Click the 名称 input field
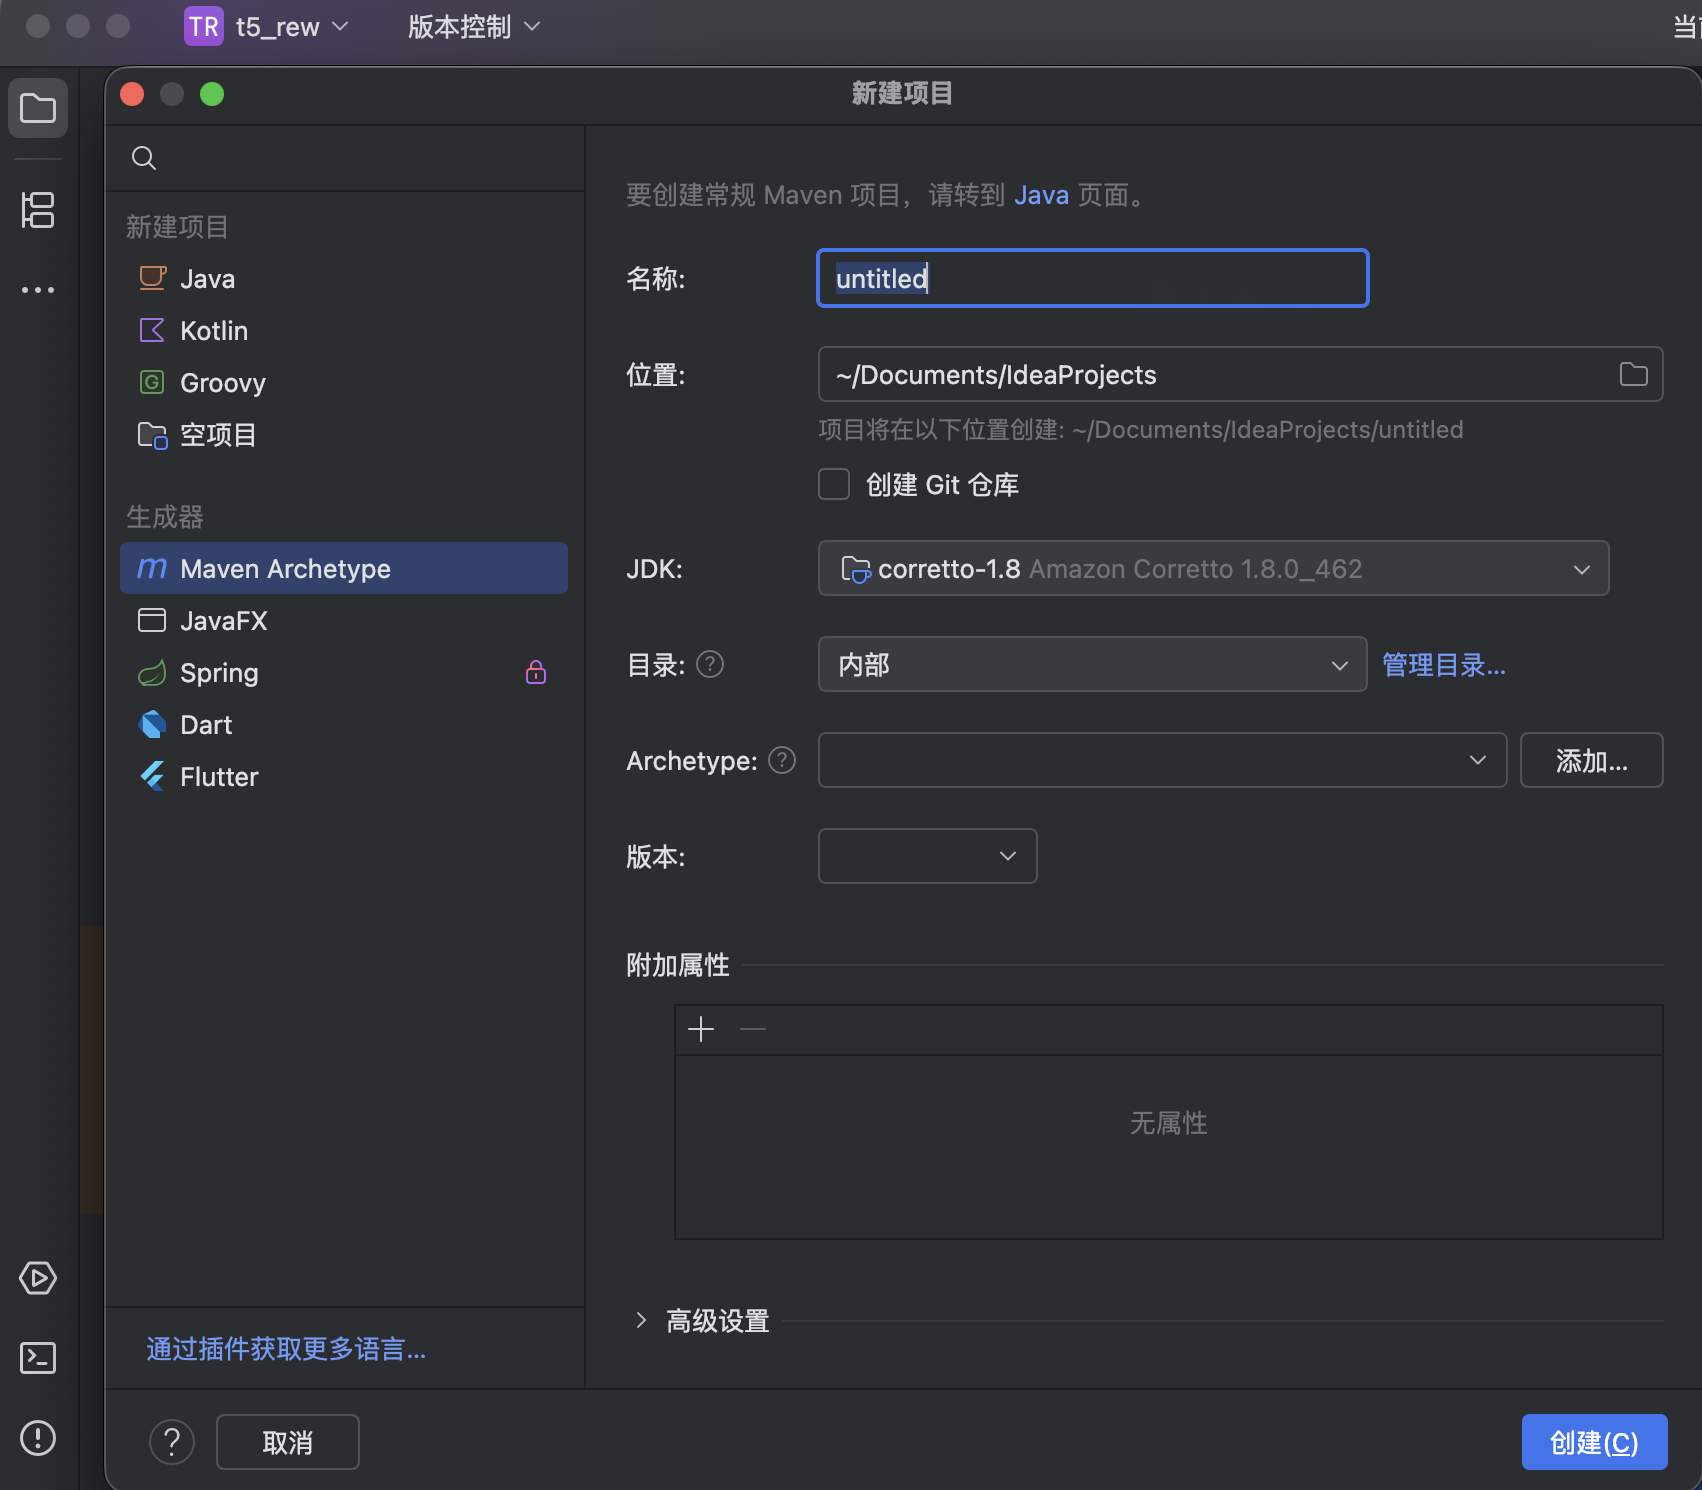Image resolution: width=1702 pixels, height=1490 pixels. point(1092,279)
